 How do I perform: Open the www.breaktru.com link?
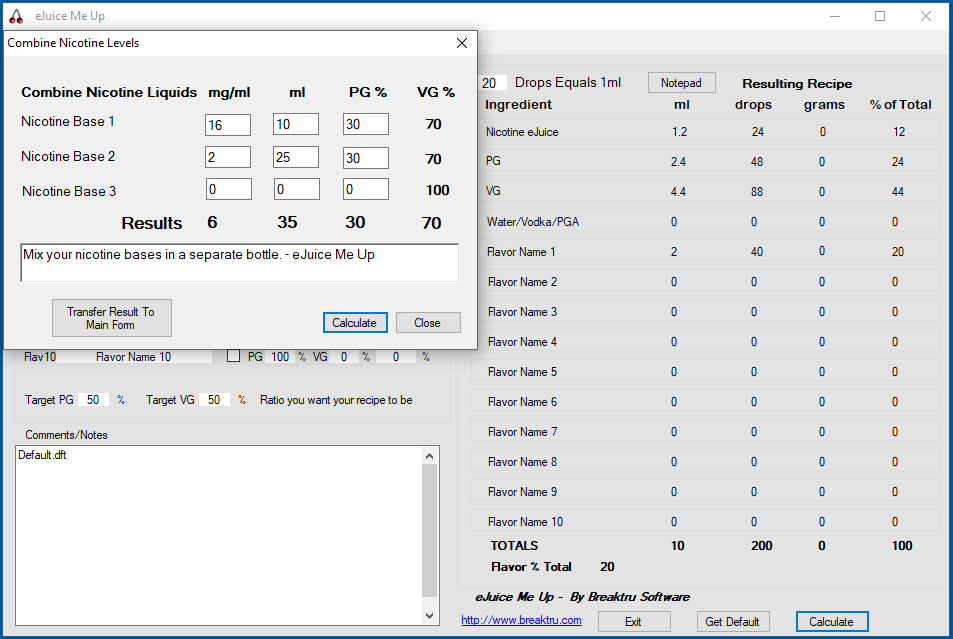coord(521,620)
